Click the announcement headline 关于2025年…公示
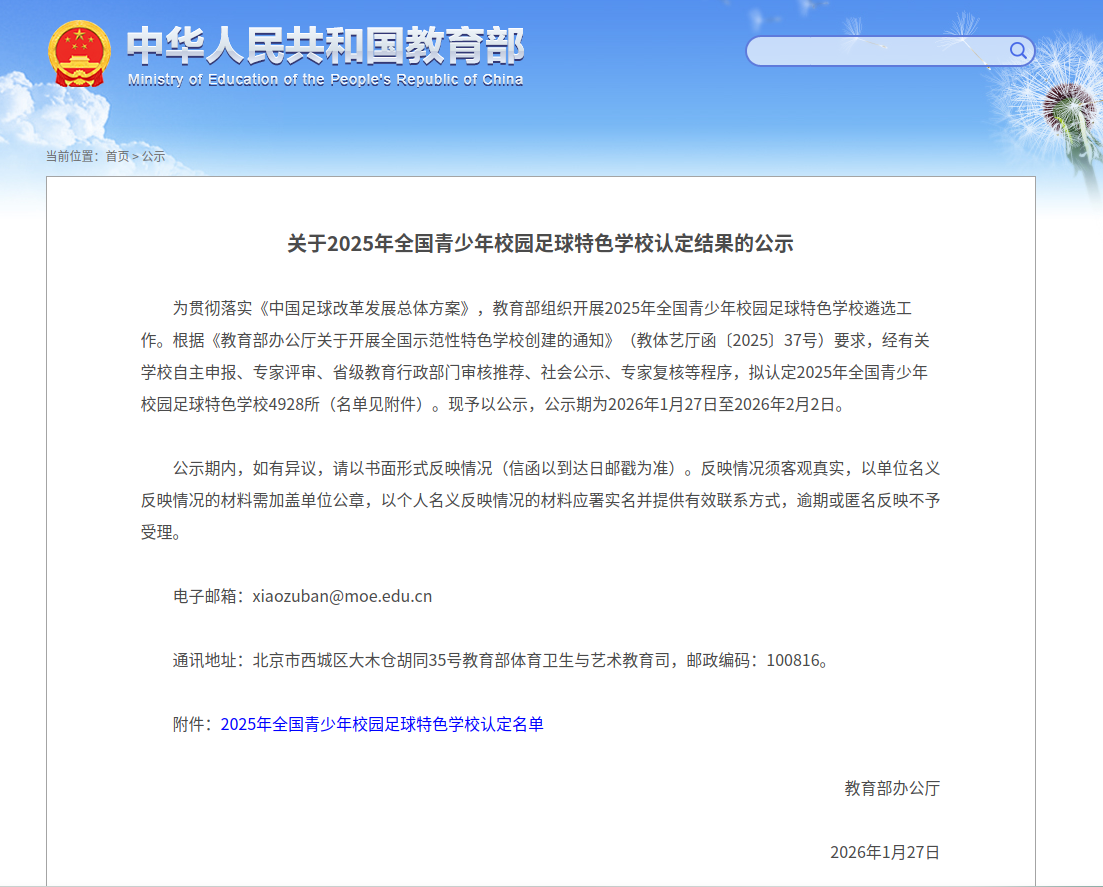Screen dimensions: 1103x887 pyautogui.click(x=540, y=243)
